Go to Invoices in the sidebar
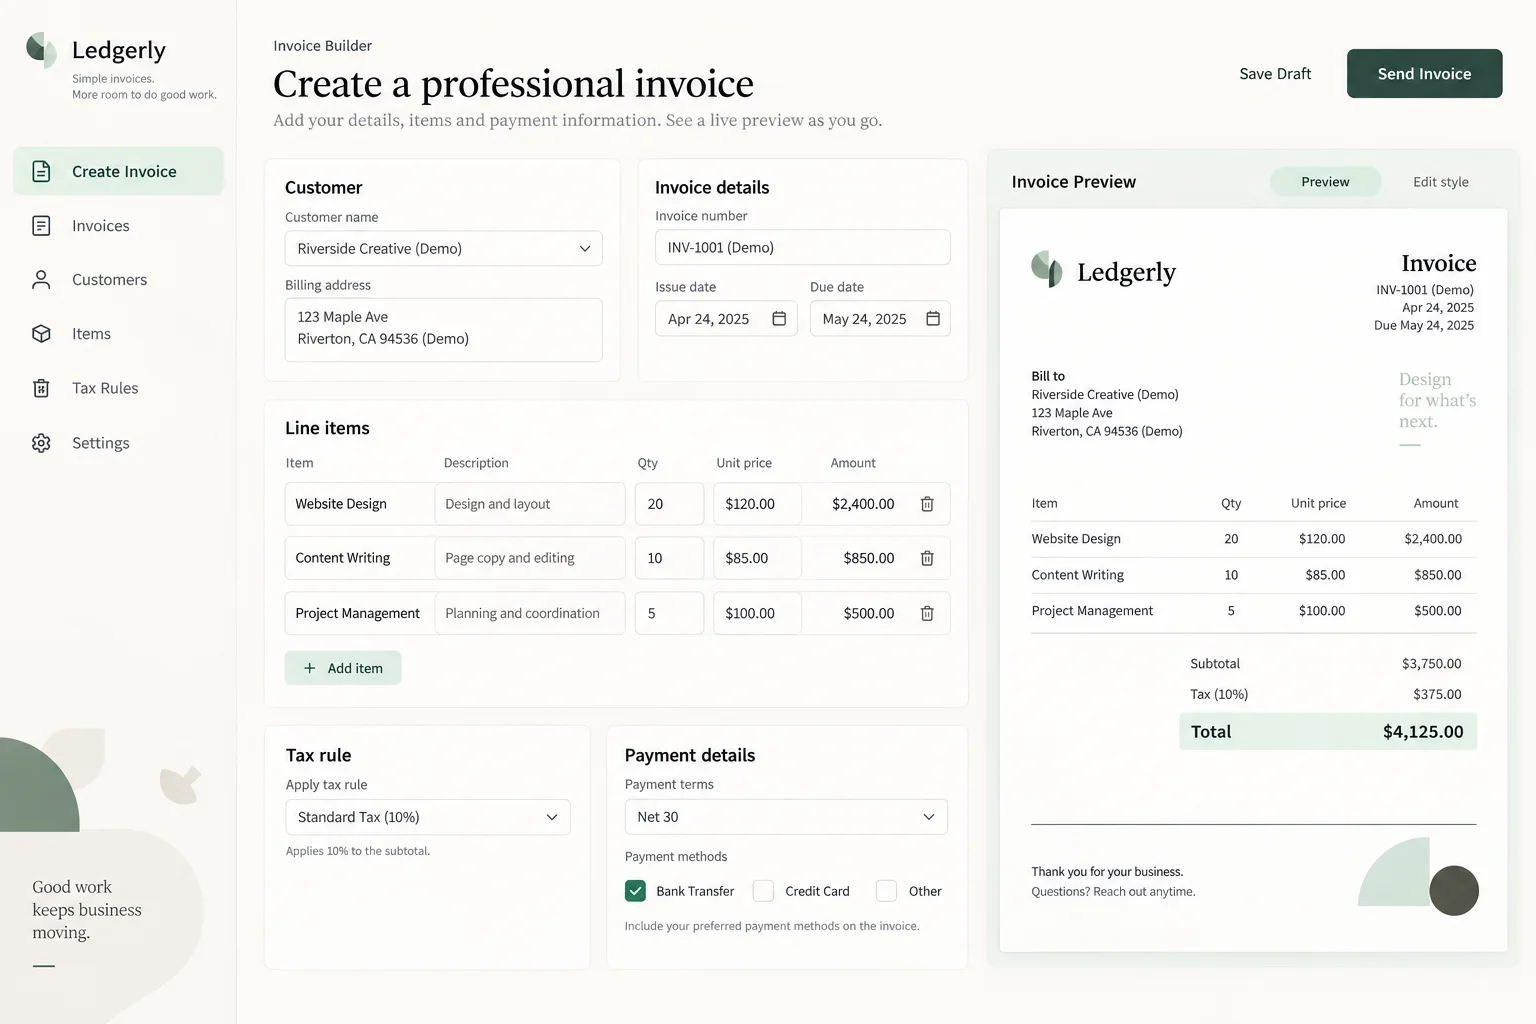This screenshot has width=1536, height=1024. [118, 226]
